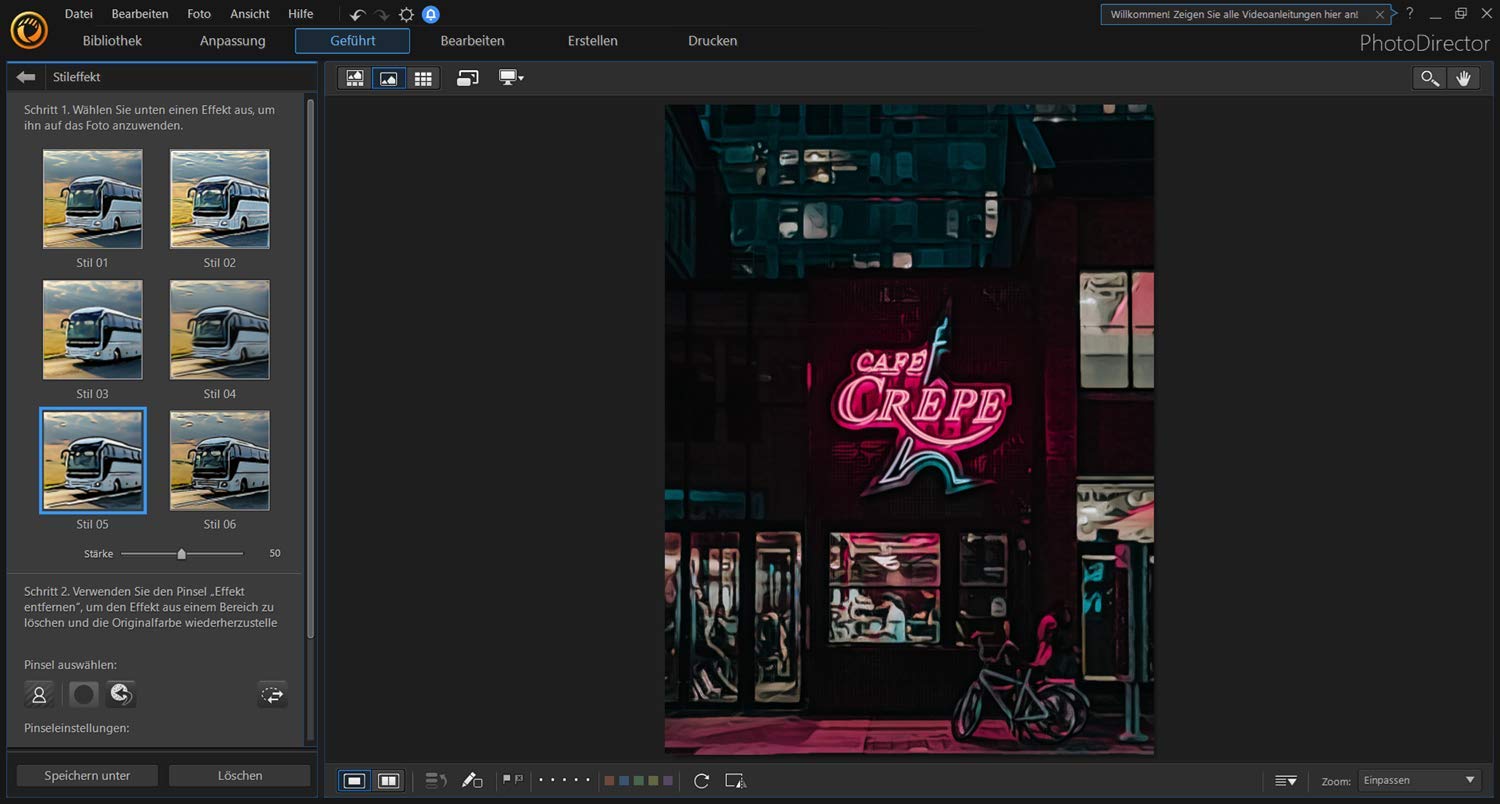The image size is (1500, 804).
Task: Click the Café Crêpe photo in the viewer
Action: tap(909, 429)
